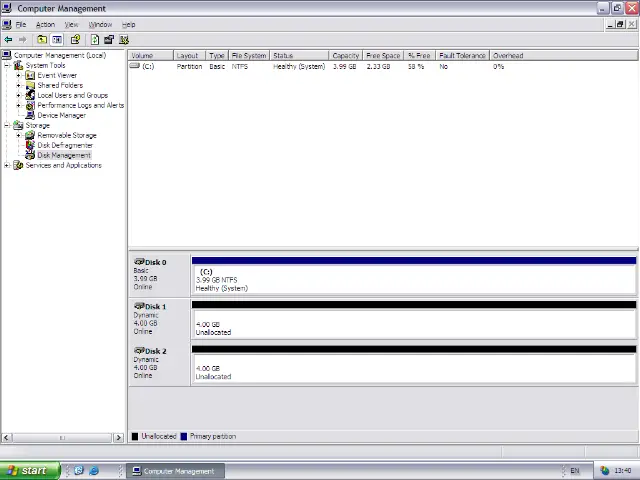Sort by the Fault Tolerance column header
Screen dimensions: 640x480
(x=462, y=56)
